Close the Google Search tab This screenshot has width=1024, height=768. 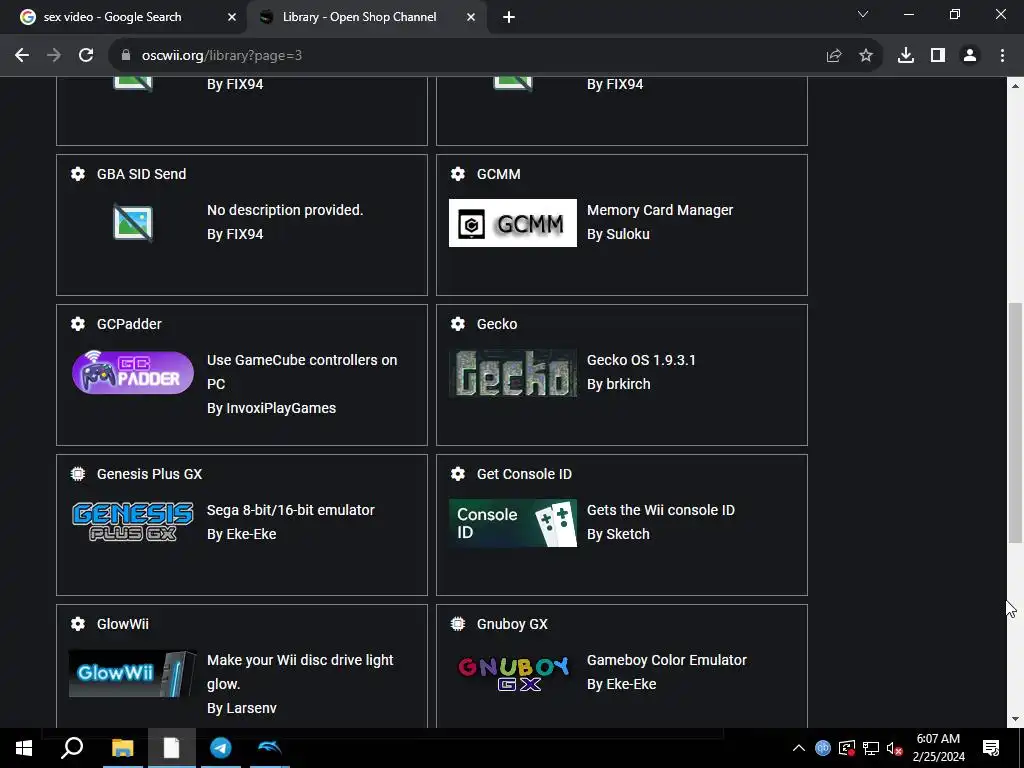(x=232, y=18)
